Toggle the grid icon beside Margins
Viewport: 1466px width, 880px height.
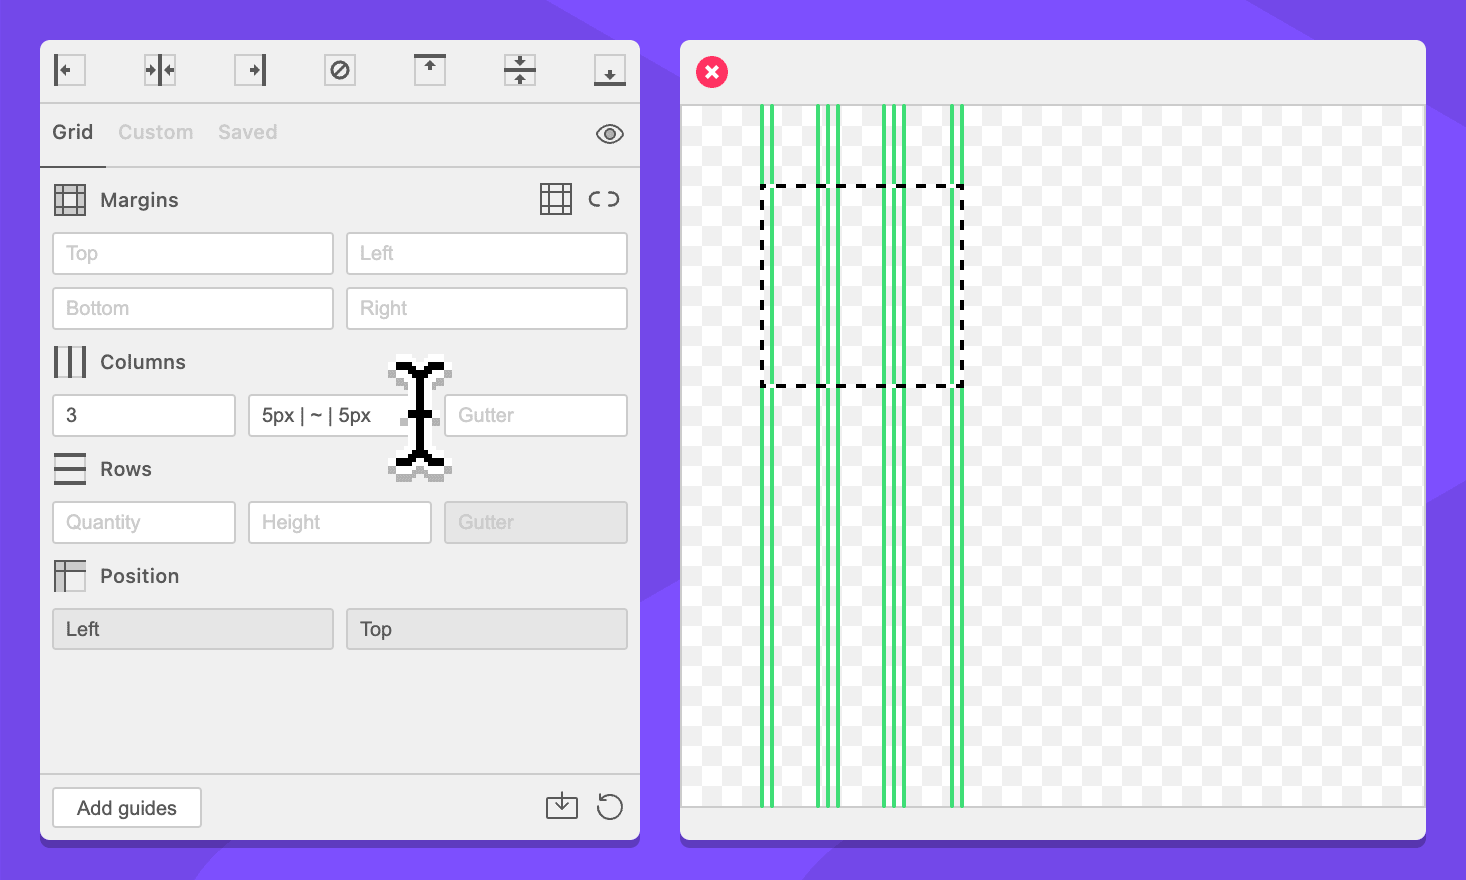(x=556, y=199)
